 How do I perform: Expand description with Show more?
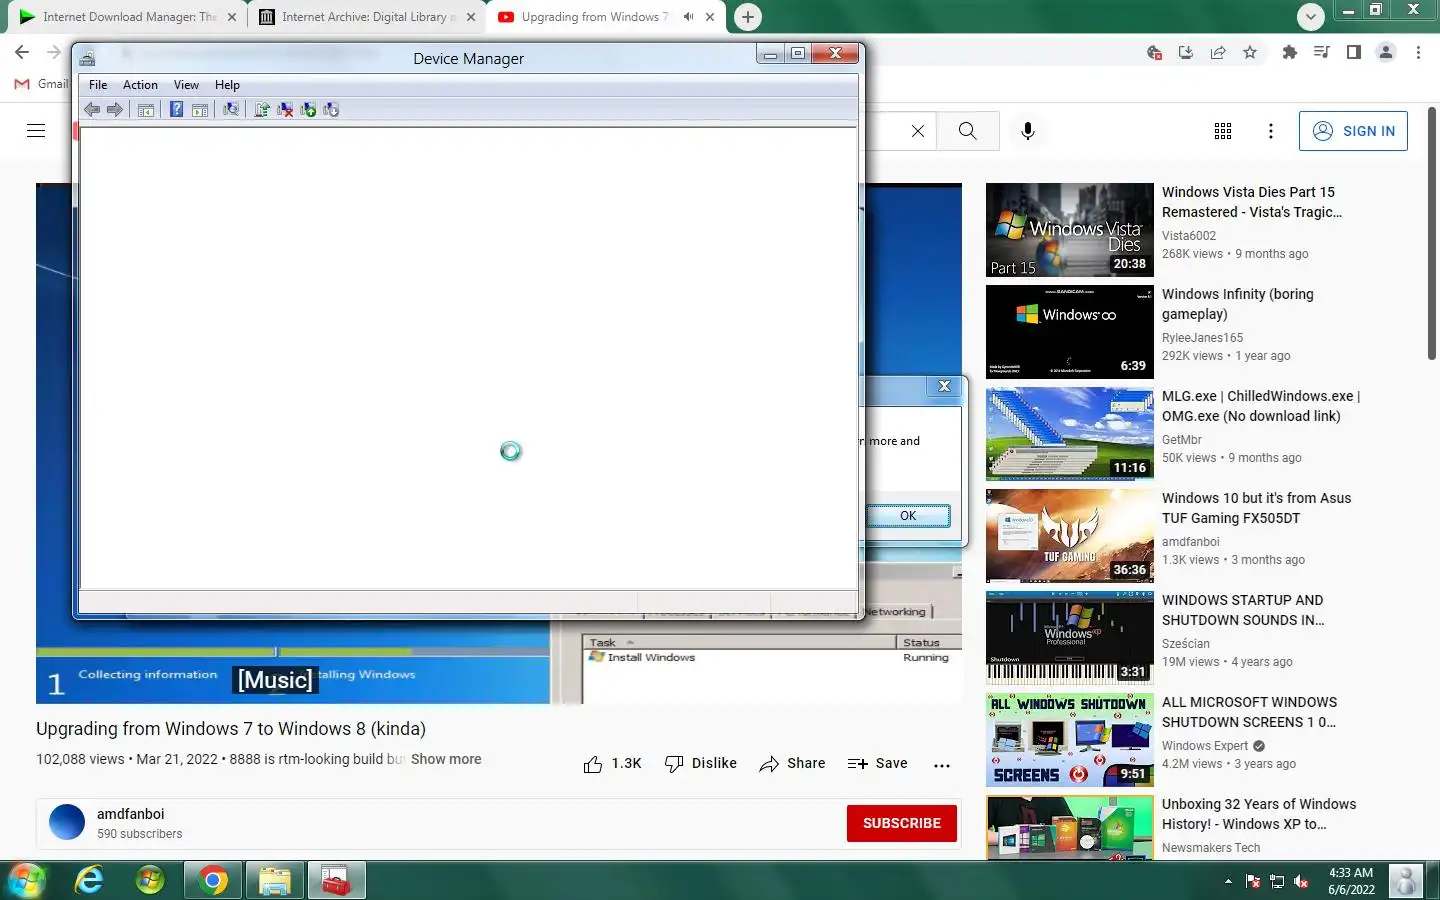446,759
